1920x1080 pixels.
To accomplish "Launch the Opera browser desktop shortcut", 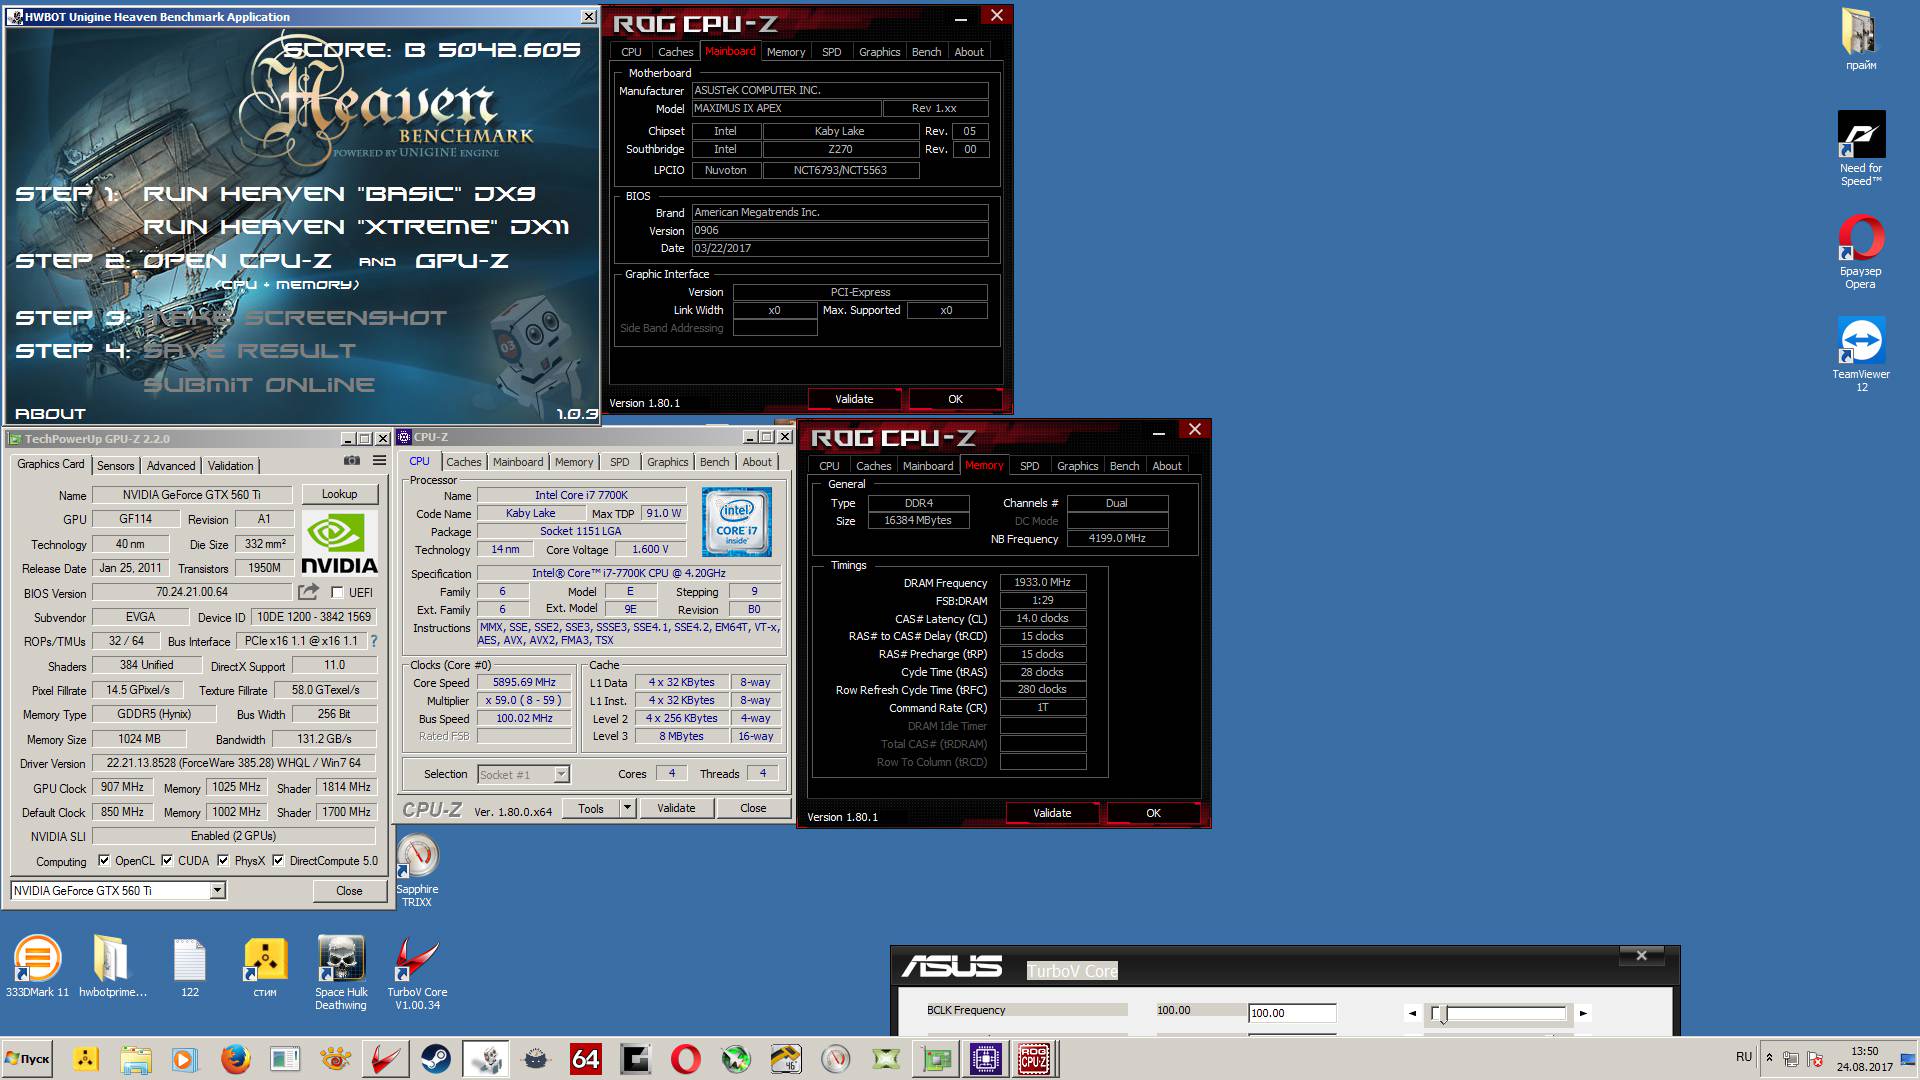I will (x=1861, y=252).
